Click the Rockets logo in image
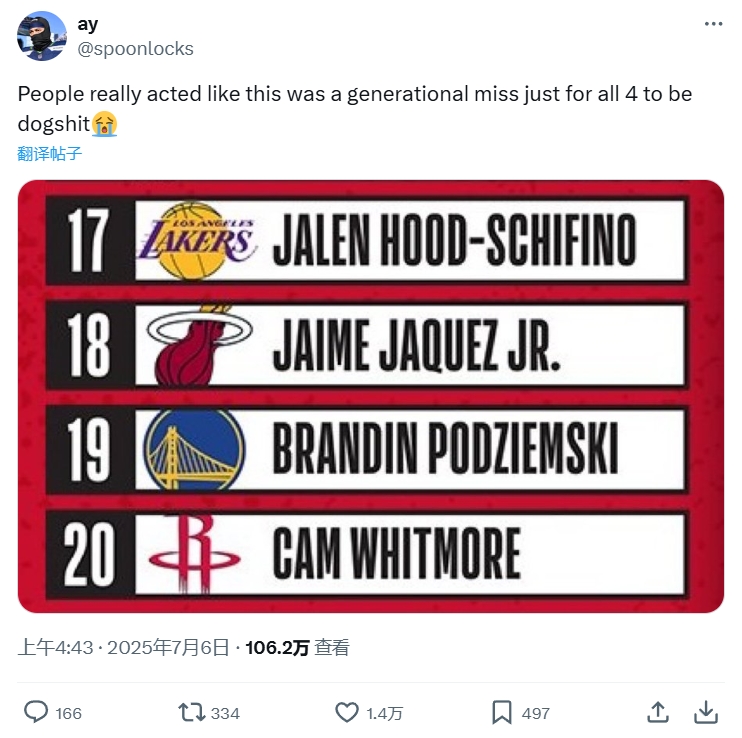This screenshot has height=738, width=742. [x=196, y=553]
